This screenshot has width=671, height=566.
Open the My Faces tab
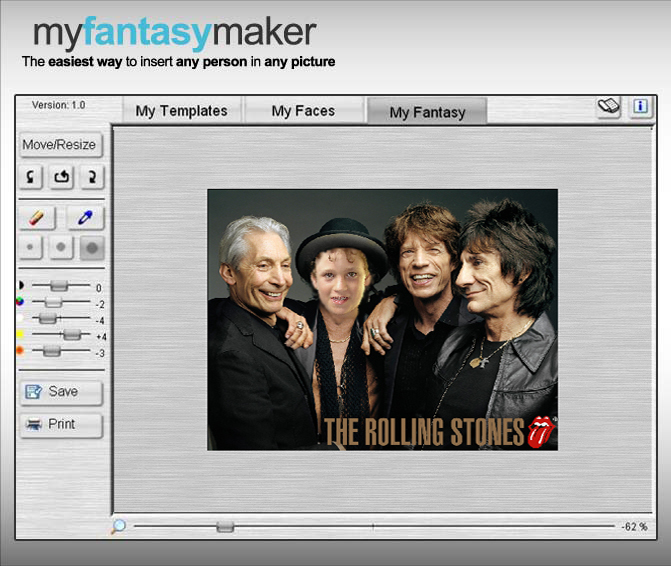303,111
